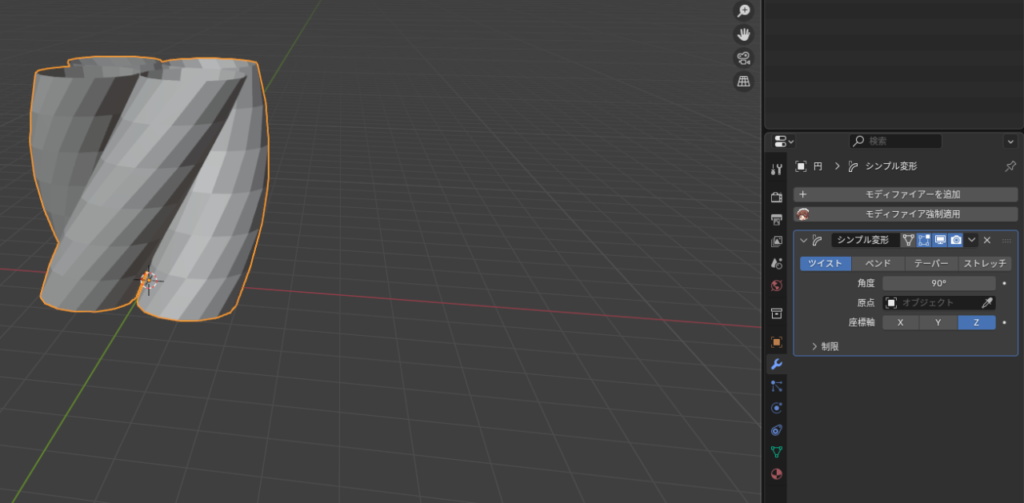Open the Material properties red sphere tab
The width and height of the screenshot is (1024, 503).
click(777, 473)
